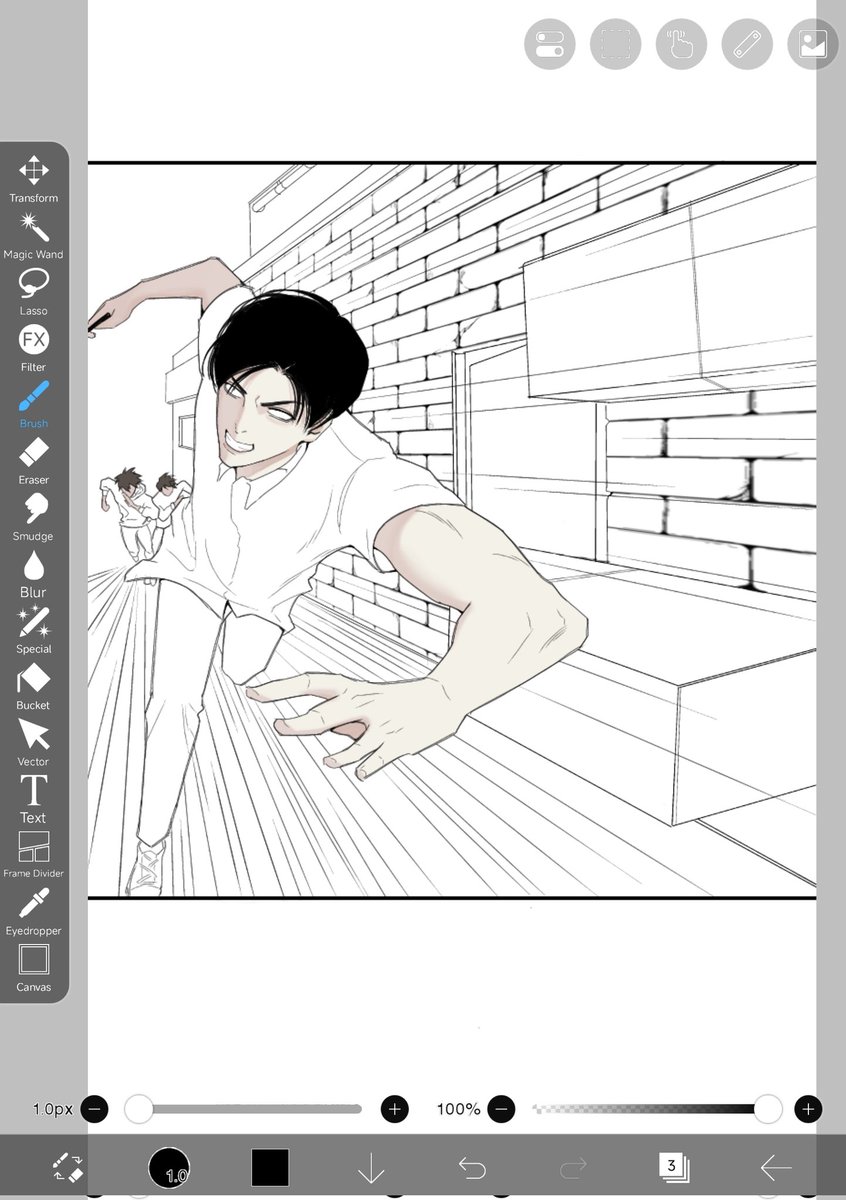The width and height of the screenshot is (846, 1200).
Task: Switch between brush and eraser icon
Action: point(68,1167)
